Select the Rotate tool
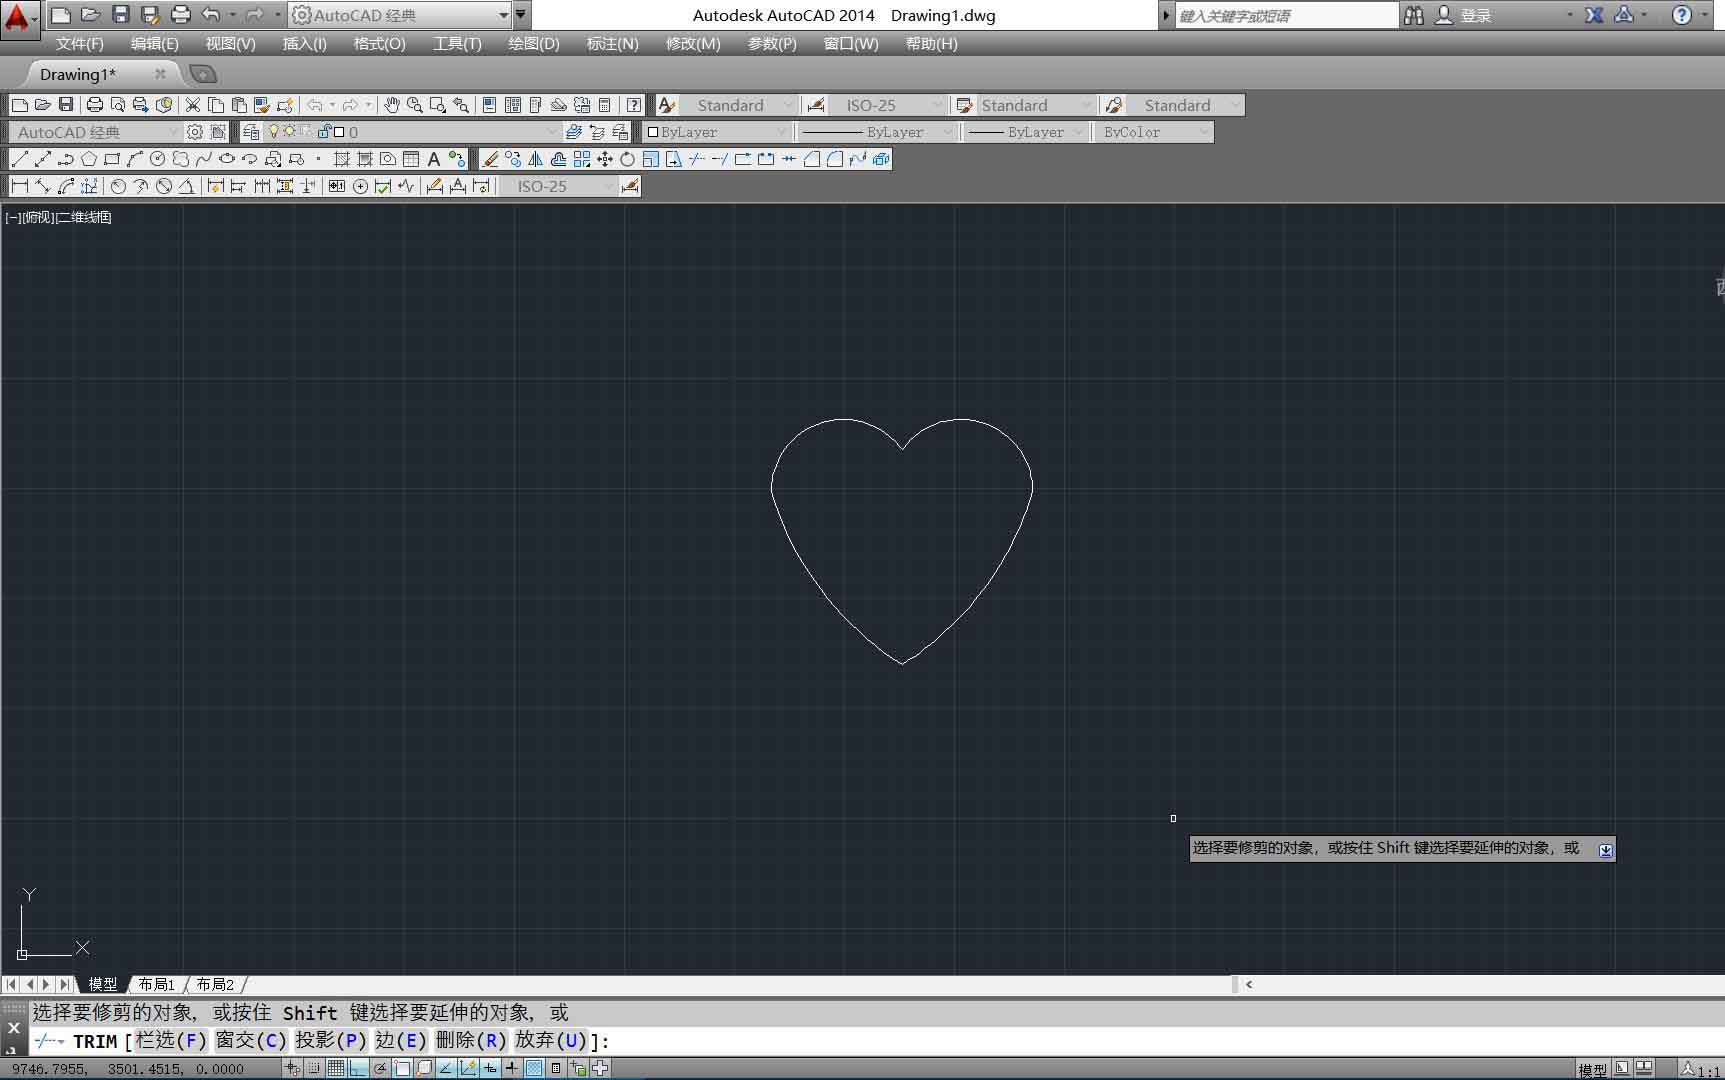This screenshot has width=1725, height=1080. coord(627,159)
